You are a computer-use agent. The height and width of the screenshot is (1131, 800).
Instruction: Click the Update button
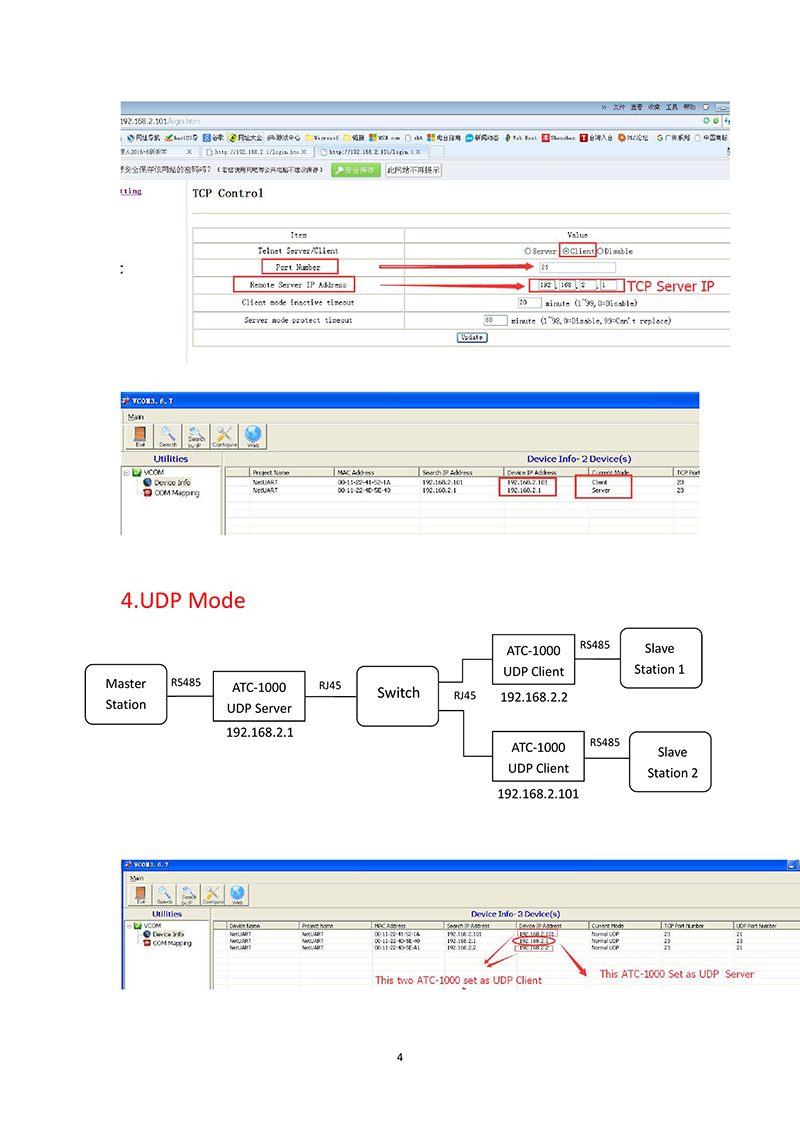[472, 338]
